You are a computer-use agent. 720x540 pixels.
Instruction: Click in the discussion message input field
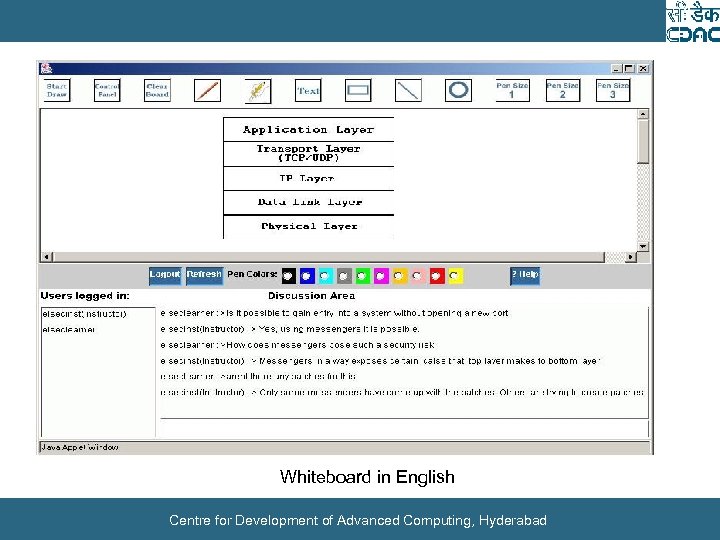point(404,429)
